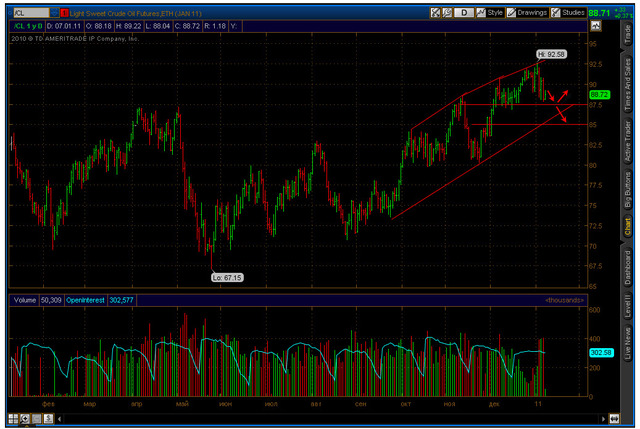Image resolution: width=640 pixels, height=429 pixels.
Task: Click the OpenInterest label in lower panel
Action: pos(85,300)
